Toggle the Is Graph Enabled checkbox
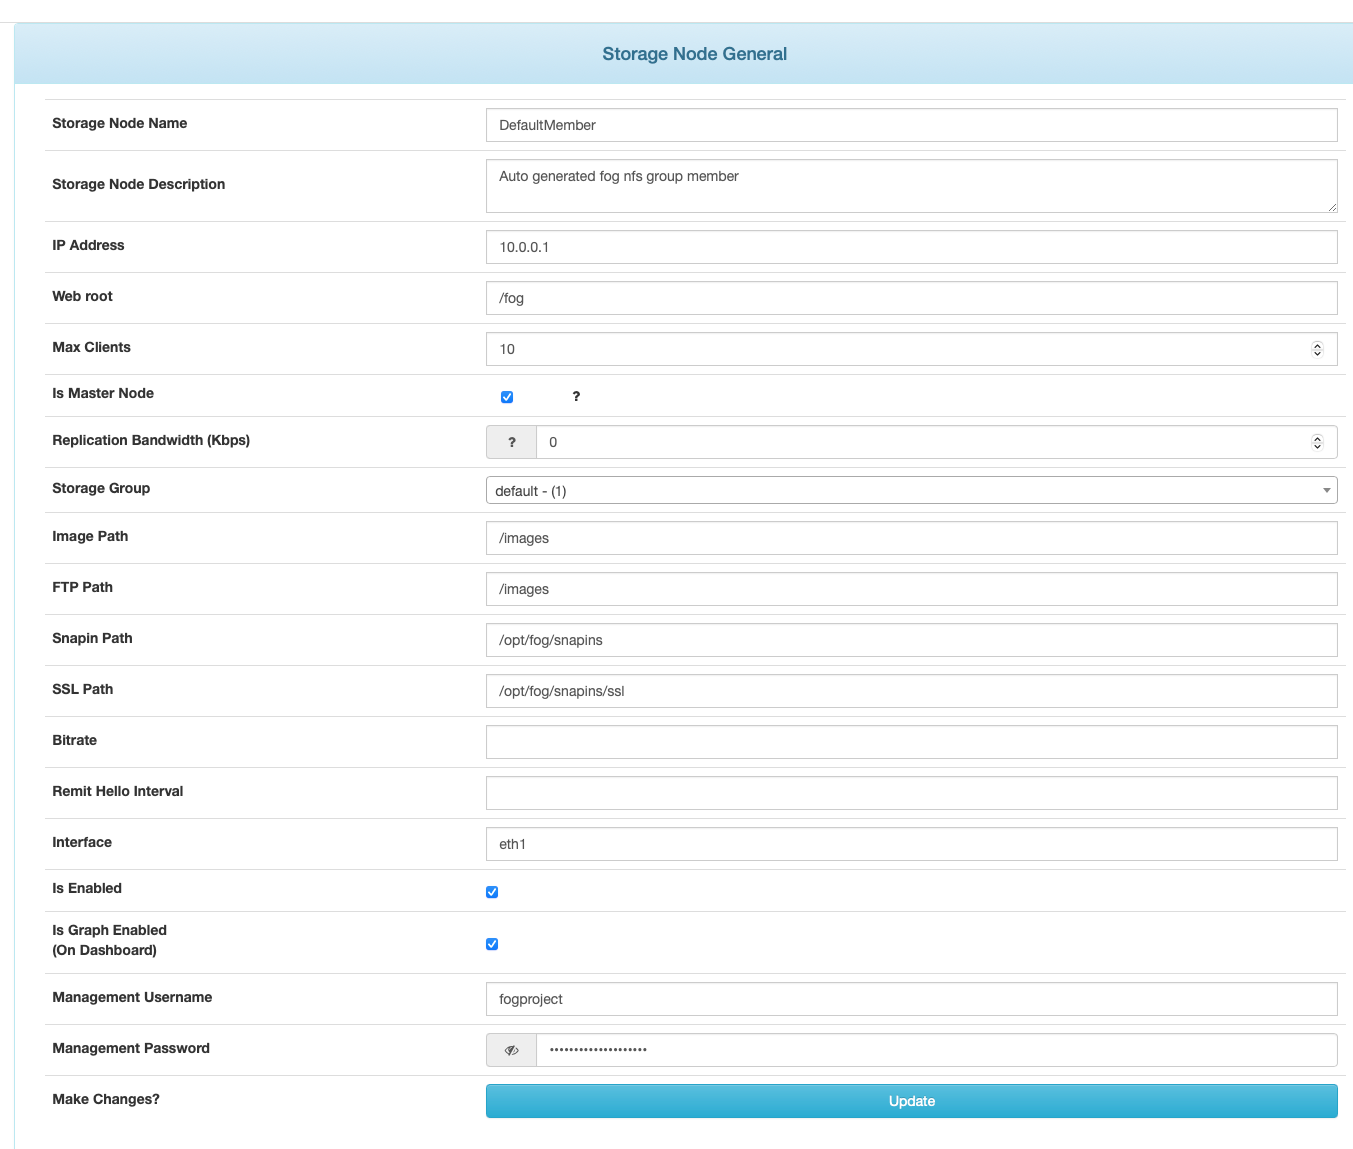 pos(492,944)
